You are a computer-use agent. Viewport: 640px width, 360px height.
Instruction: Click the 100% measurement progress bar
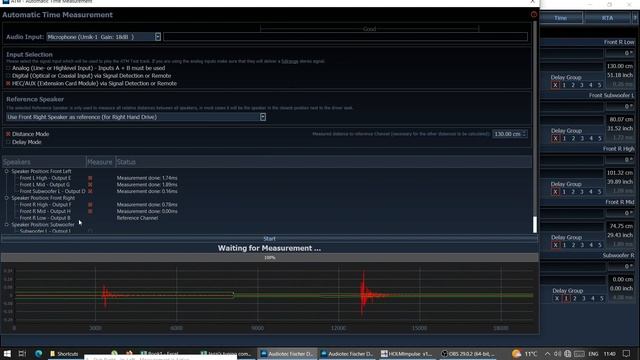(x=269, y=258)
